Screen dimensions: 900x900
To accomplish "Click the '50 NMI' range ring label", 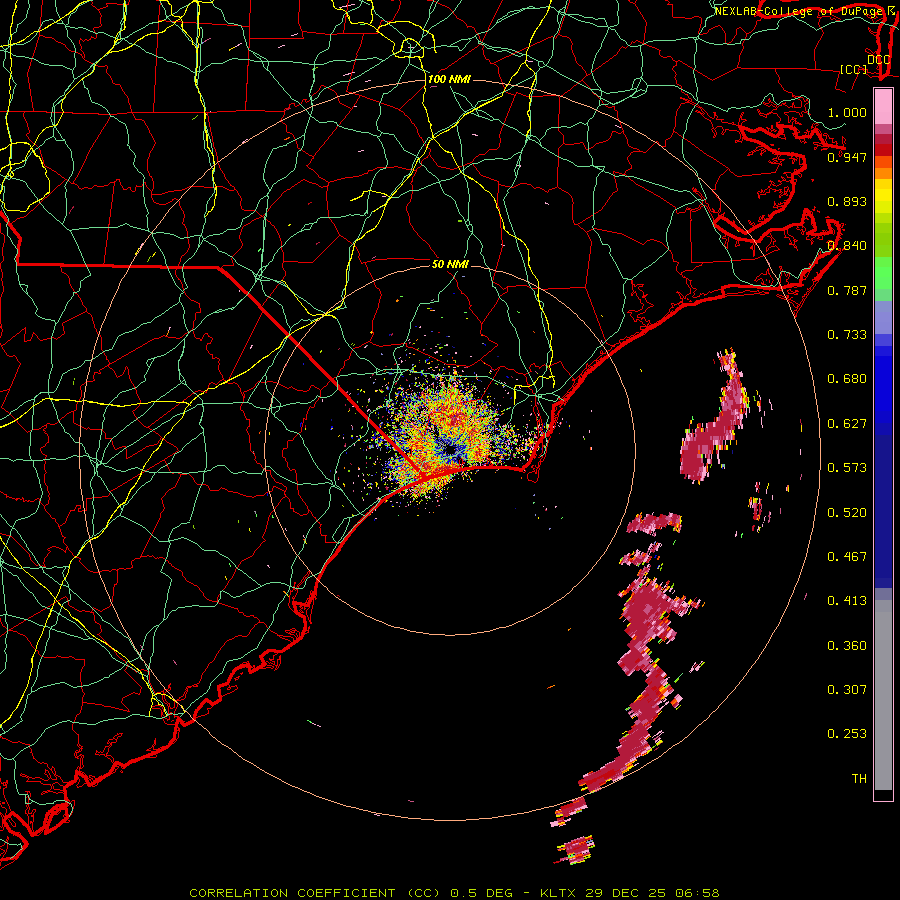I will (450, 264).
